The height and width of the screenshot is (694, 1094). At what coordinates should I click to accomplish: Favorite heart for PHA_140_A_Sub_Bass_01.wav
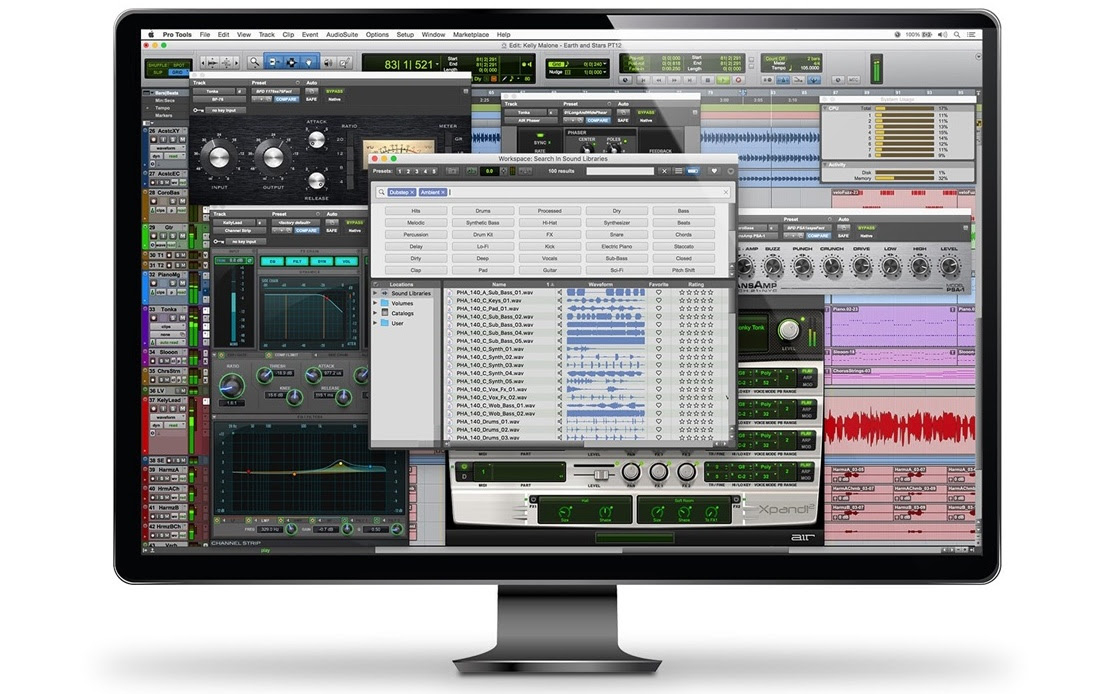click(659, 292)
